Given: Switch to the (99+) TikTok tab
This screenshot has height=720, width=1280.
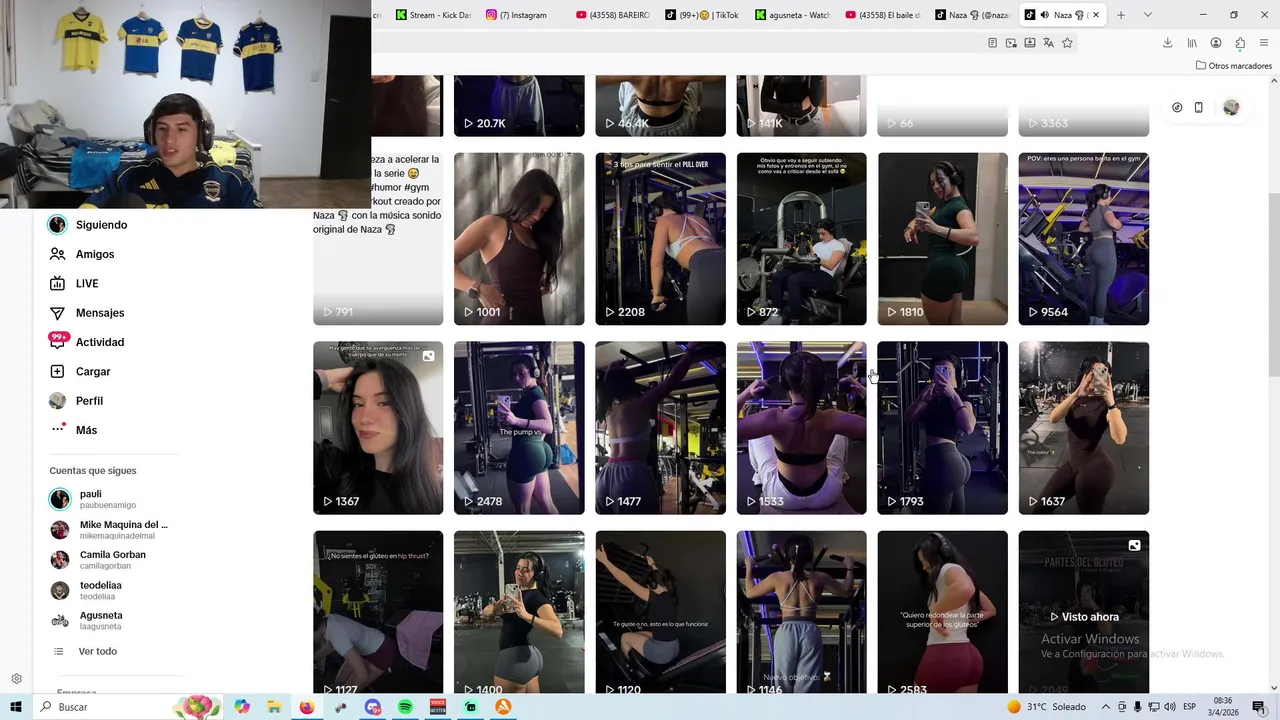Looking at the screenshot, I should pyautogui.click(x=702, y=15).
